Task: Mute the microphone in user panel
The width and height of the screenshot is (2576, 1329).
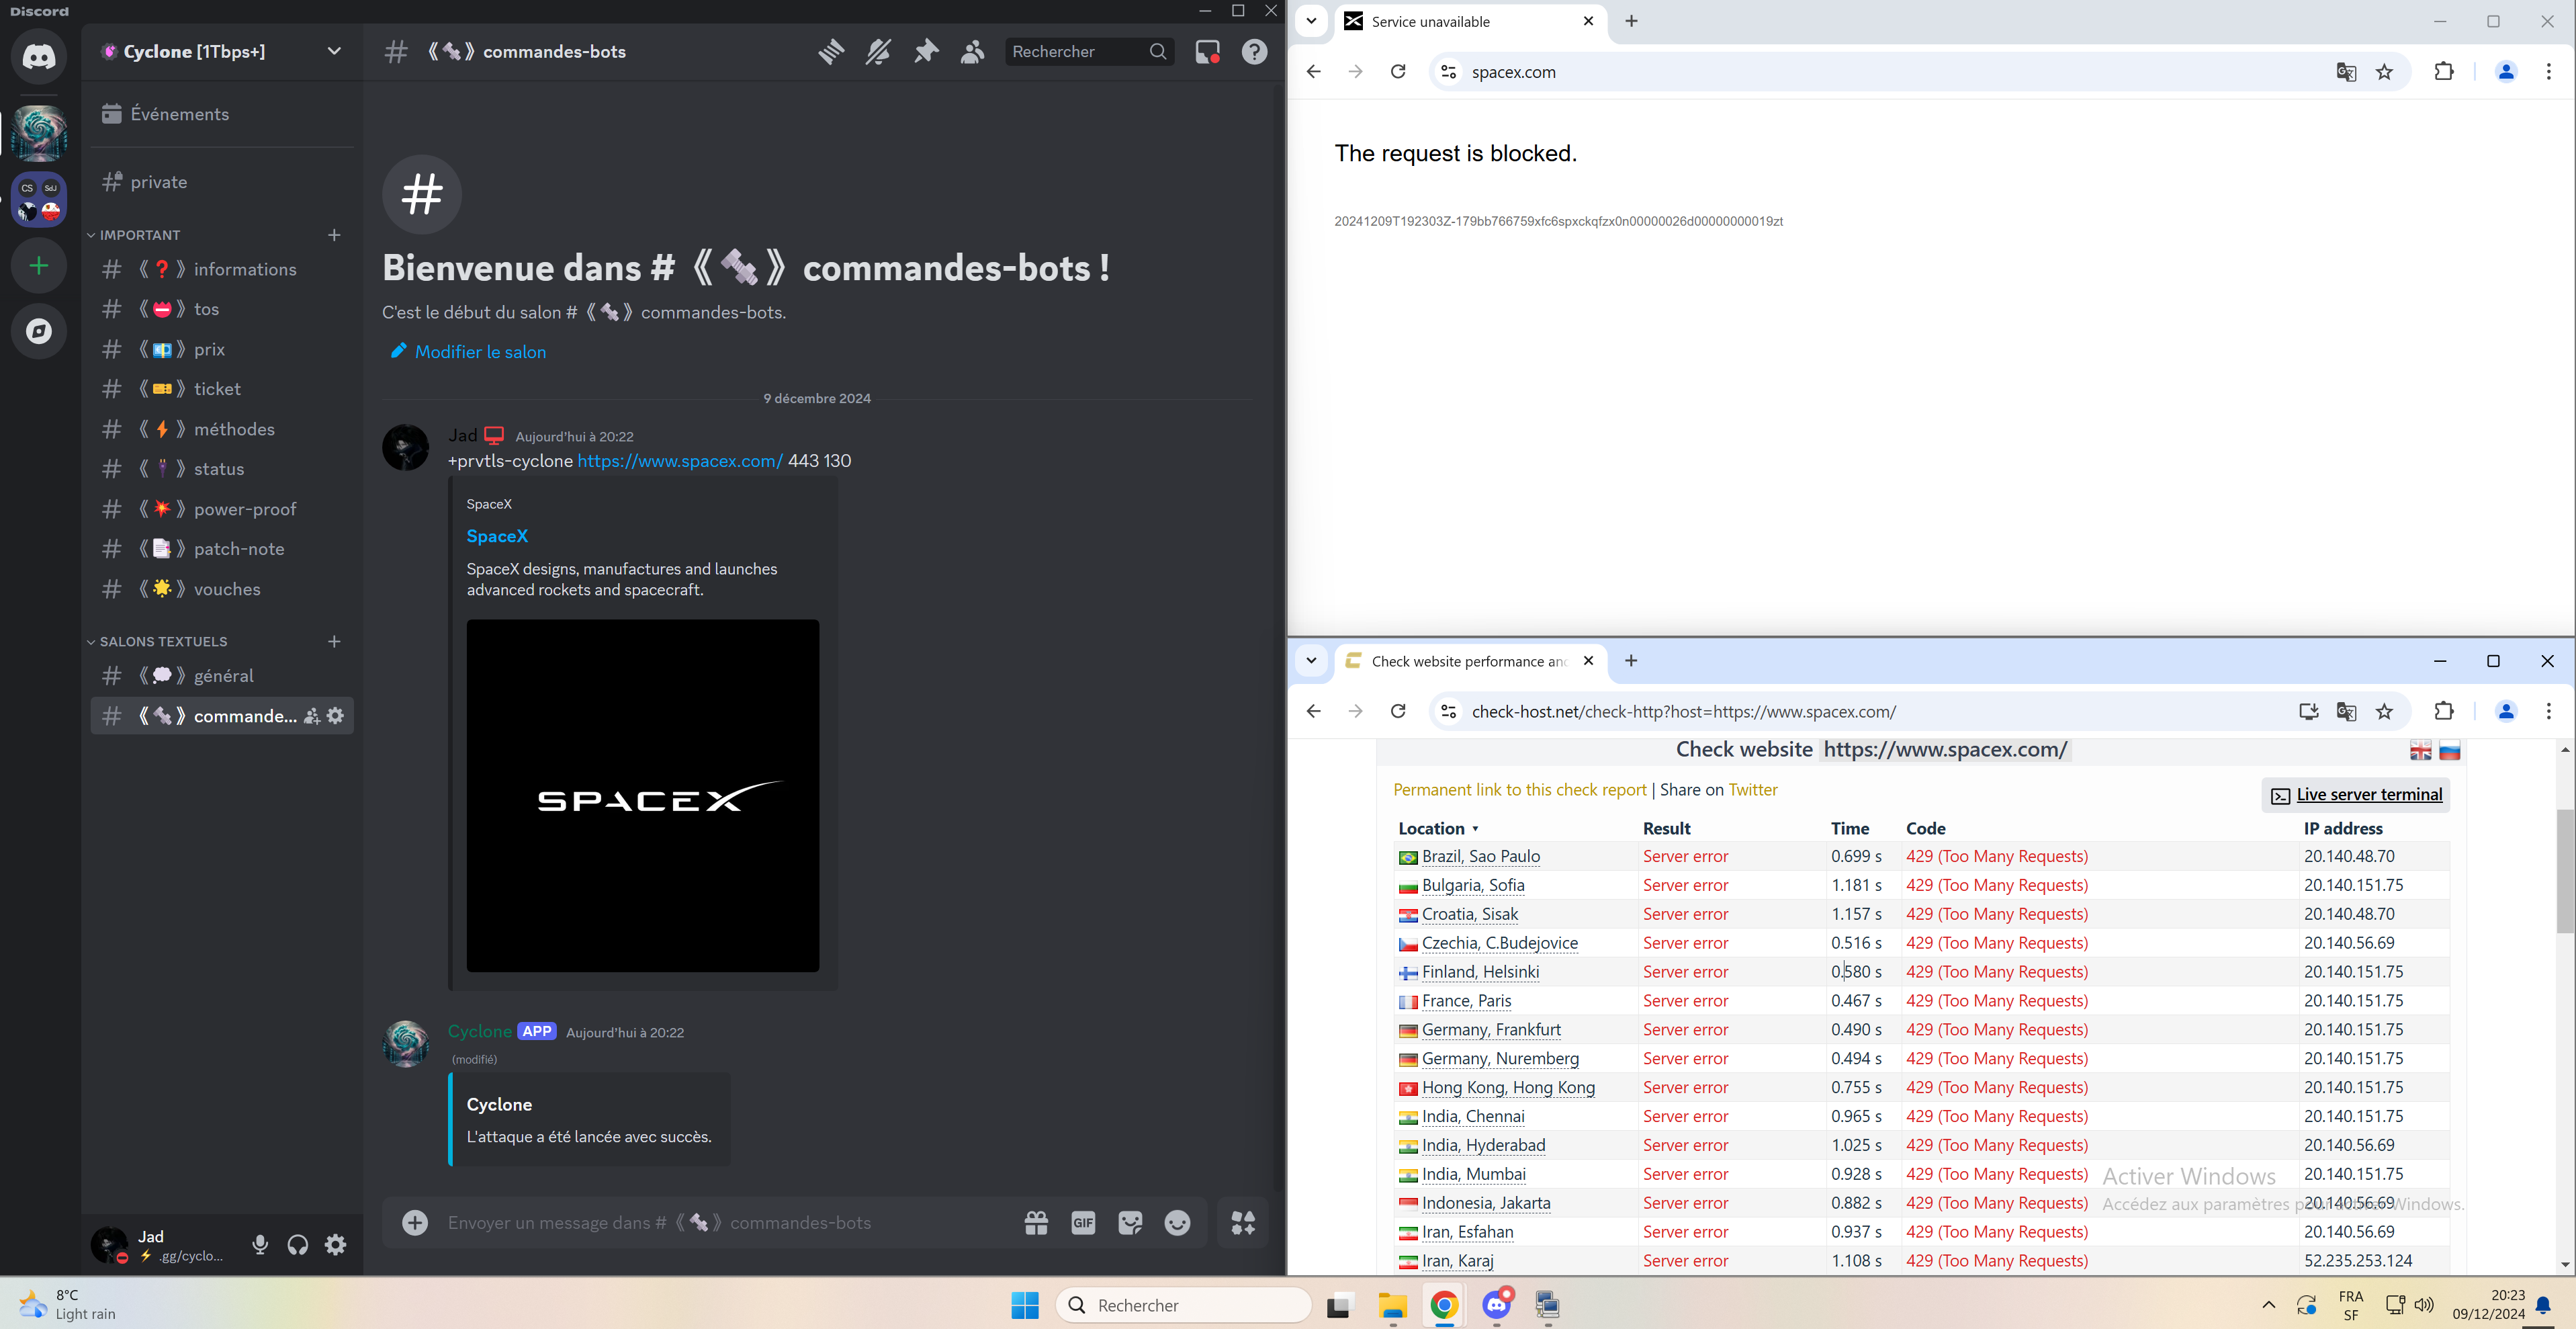Action: click(x=260, y=1244)
